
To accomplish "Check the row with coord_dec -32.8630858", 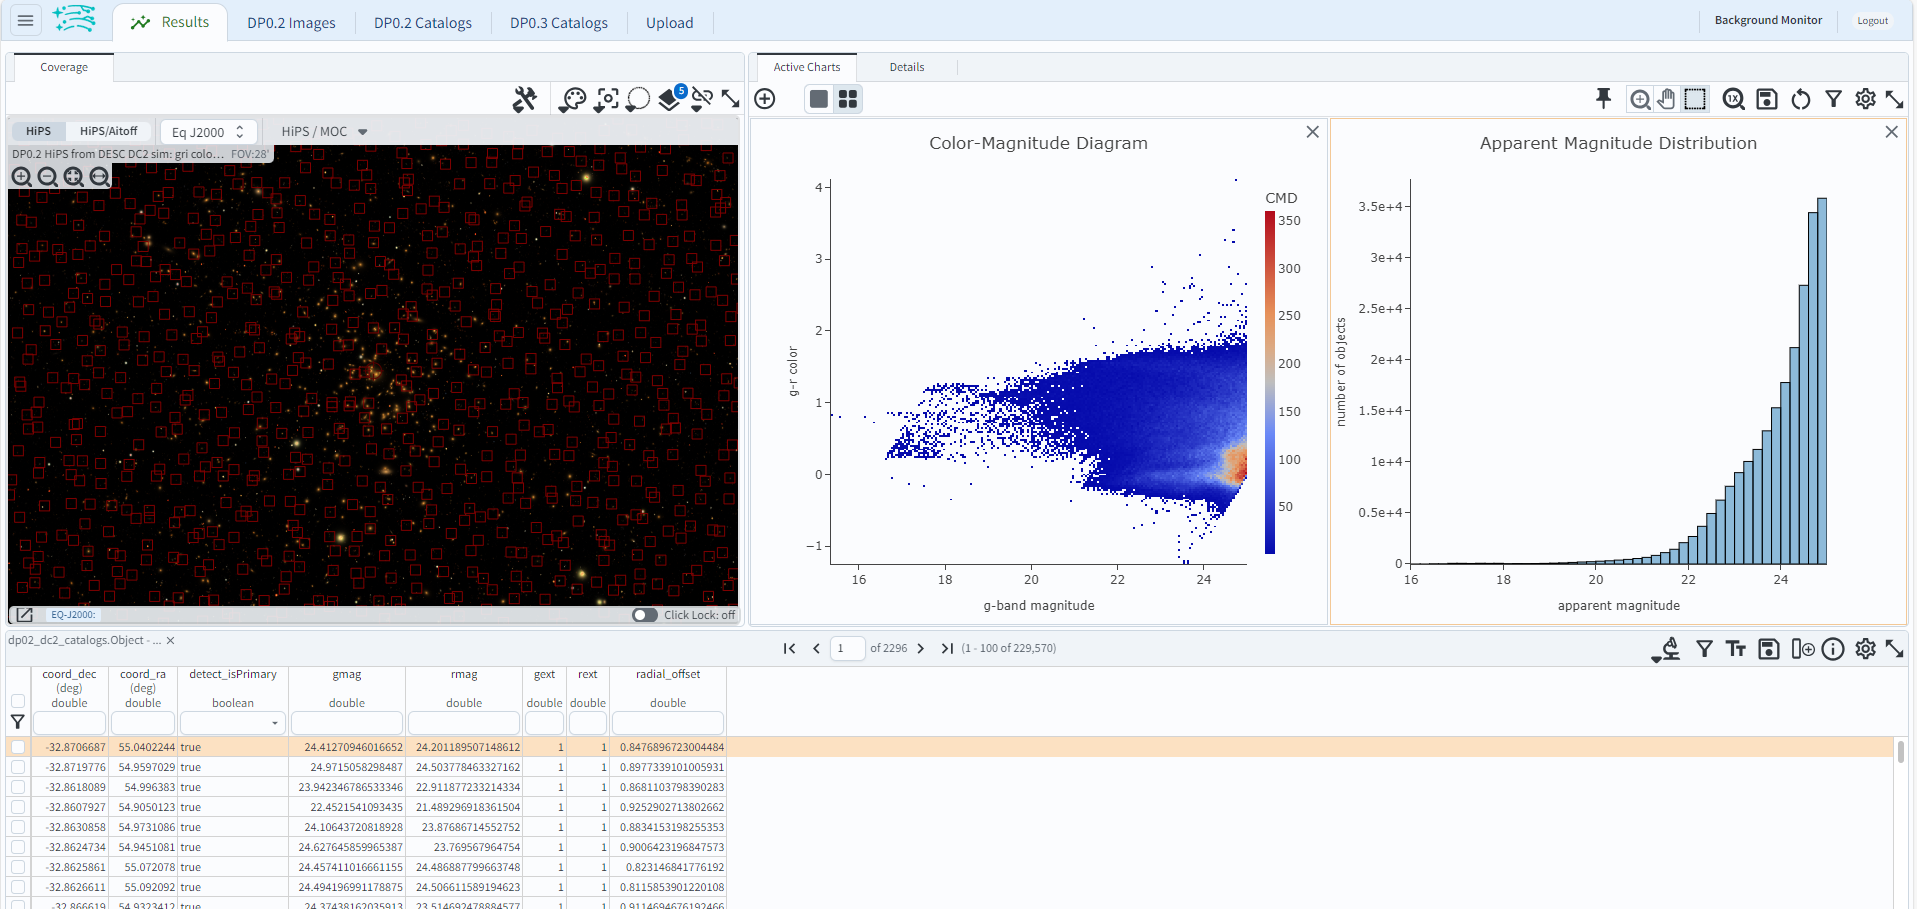I will point(18,827).
